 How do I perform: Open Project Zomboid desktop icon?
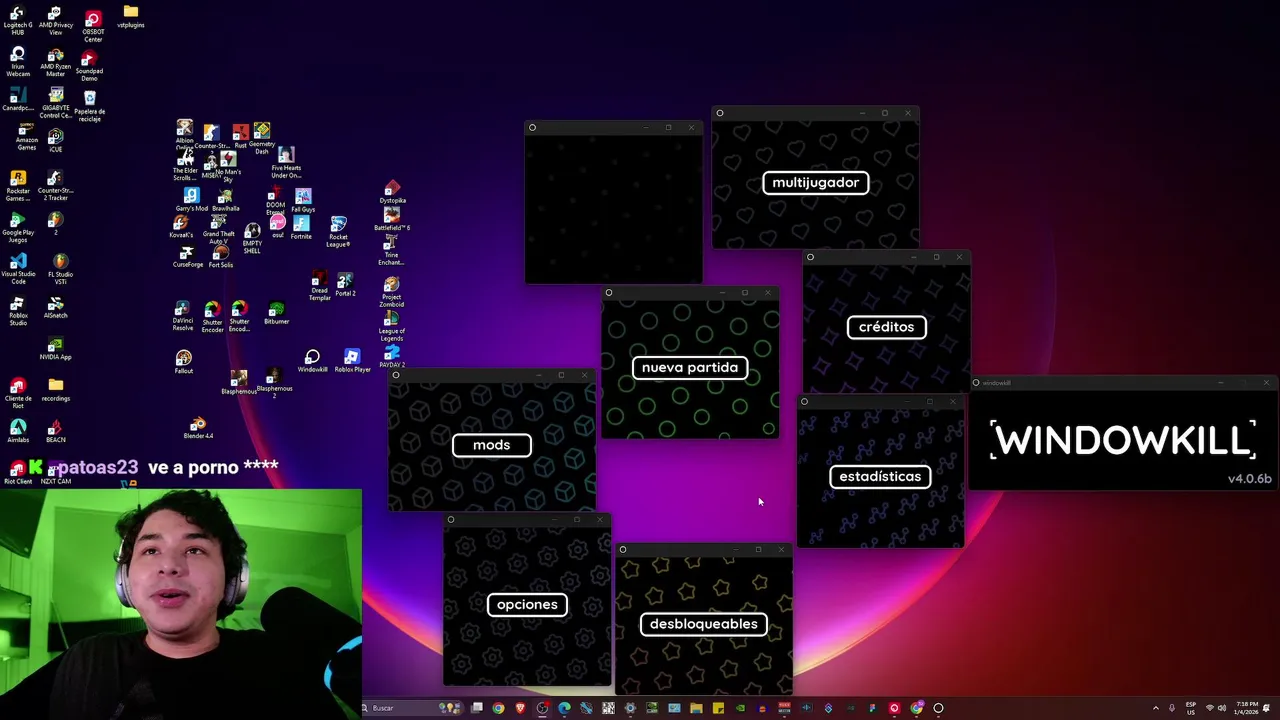click(x=392, y=292)
